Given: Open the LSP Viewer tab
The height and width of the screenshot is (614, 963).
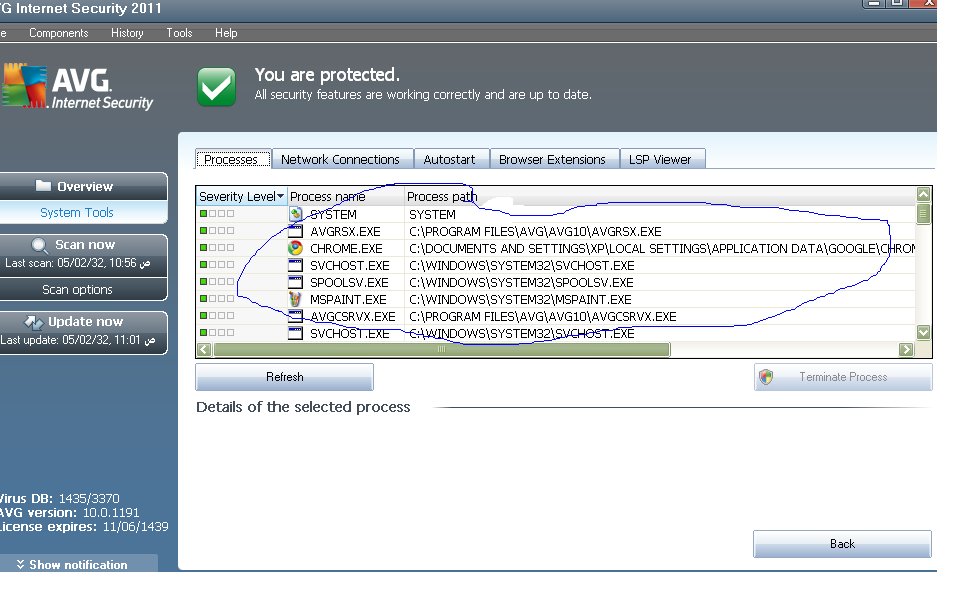Looking at the screenshot, I should 658,159.
